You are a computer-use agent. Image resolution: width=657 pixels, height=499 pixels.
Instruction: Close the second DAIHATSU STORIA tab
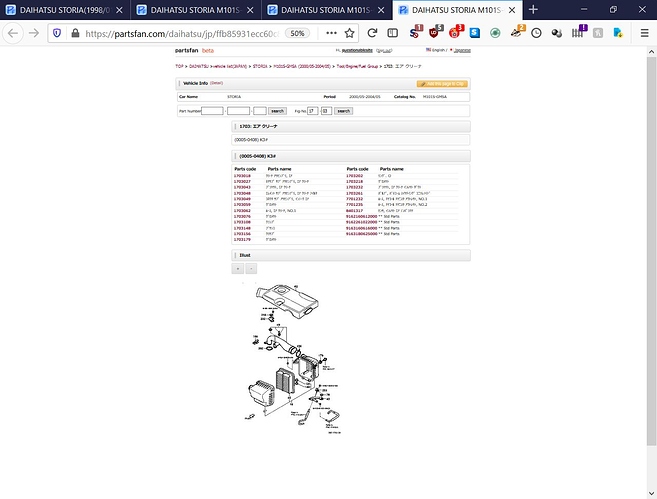(x=250, y=10)
